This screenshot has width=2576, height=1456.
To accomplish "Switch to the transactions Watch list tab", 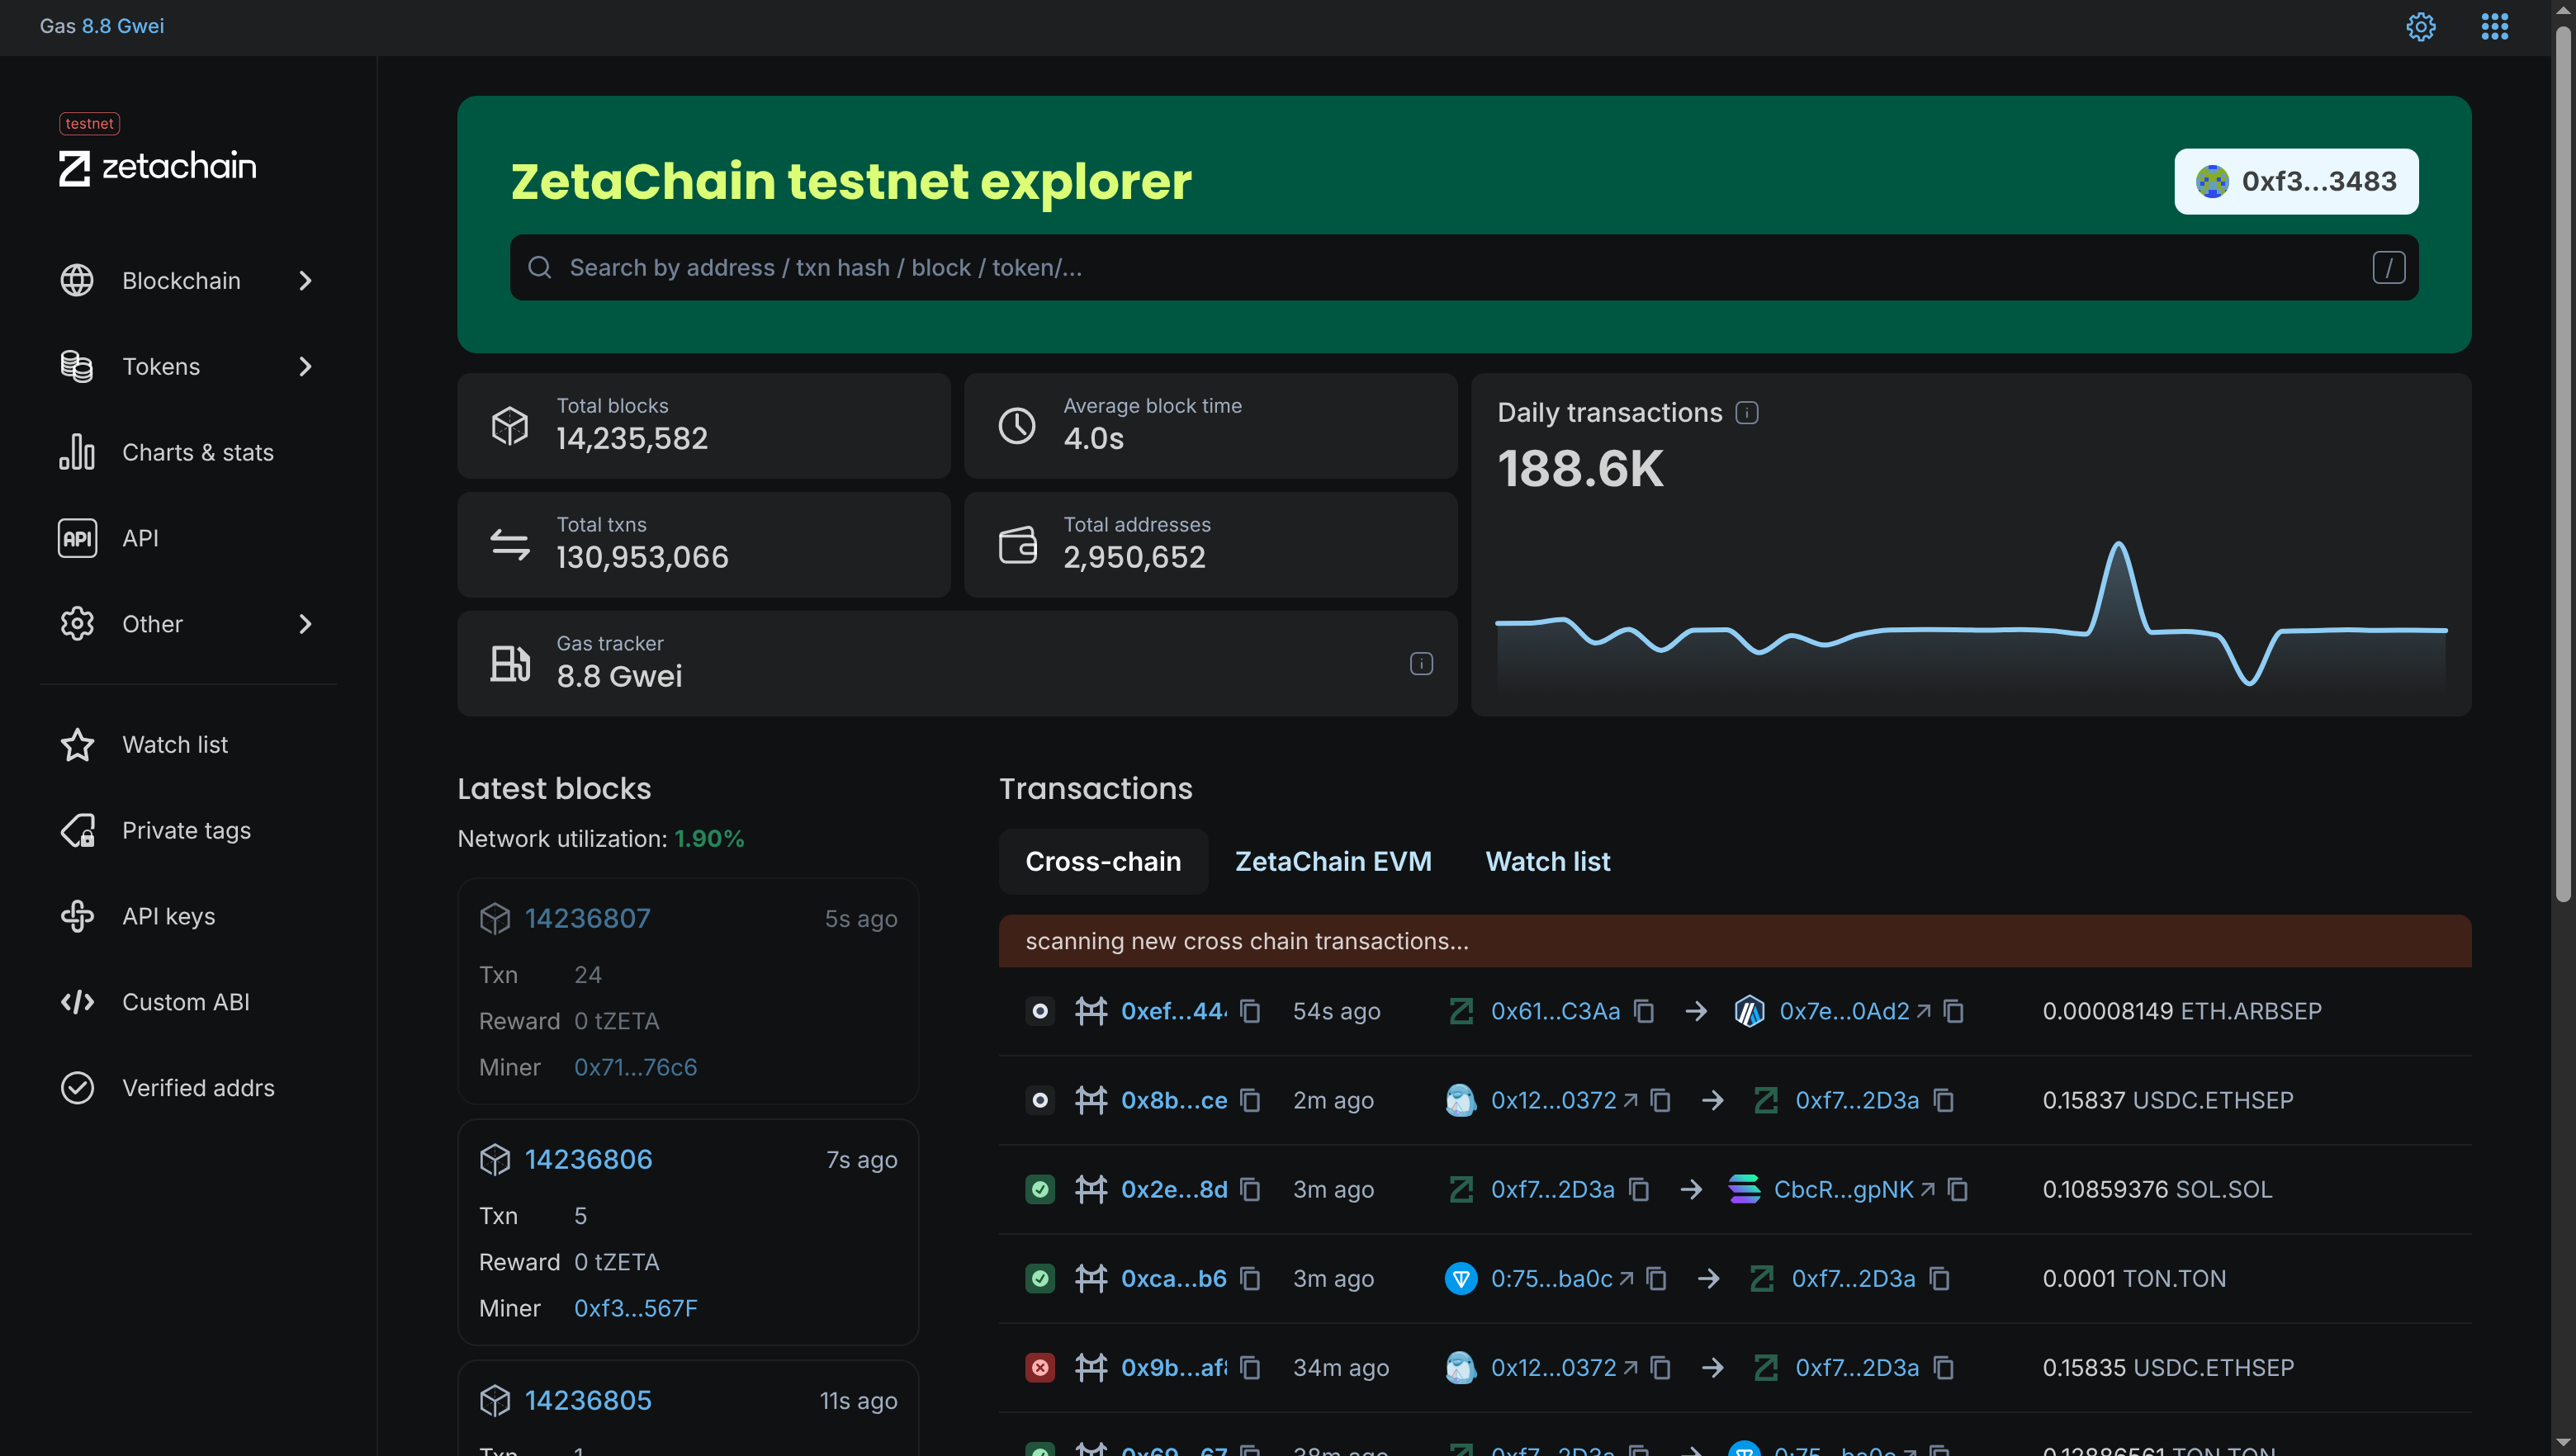I will [1547, 861].
